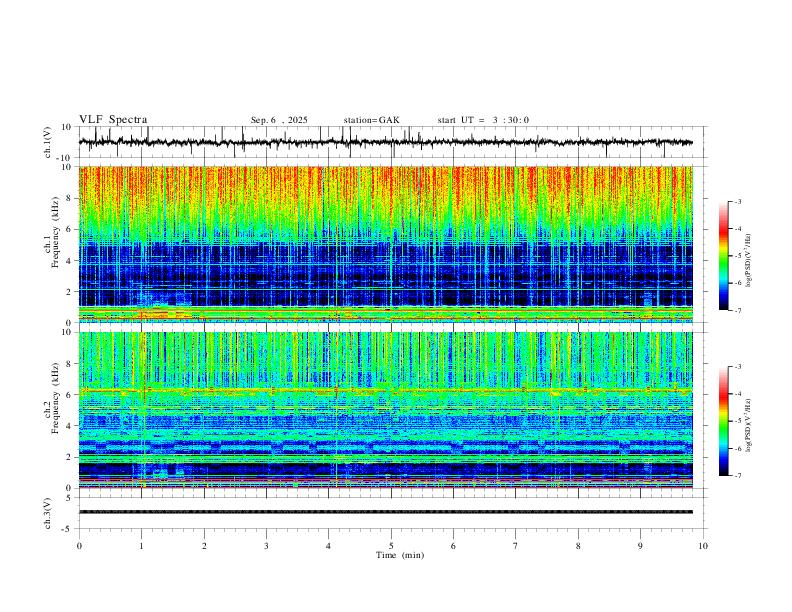Click the time axis tick label "0"

click(79, 546)
